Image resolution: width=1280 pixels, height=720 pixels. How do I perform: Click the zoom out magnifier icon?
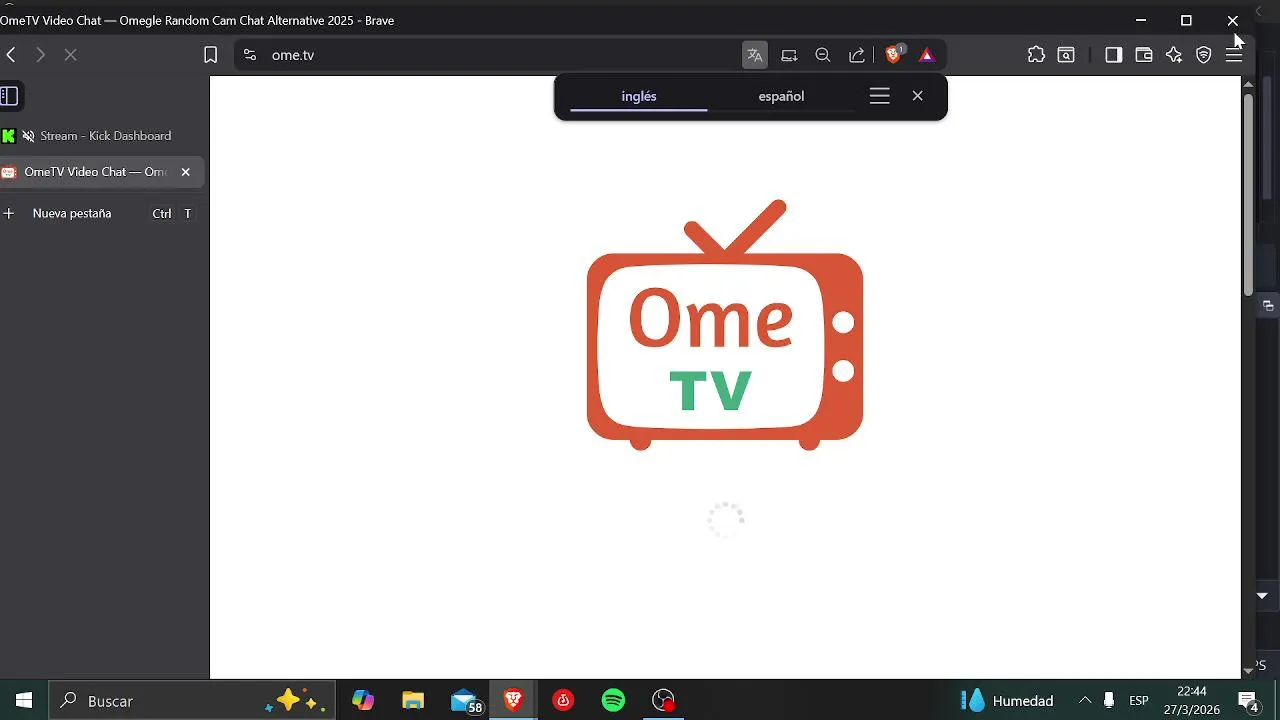click(x=823, y=55)
